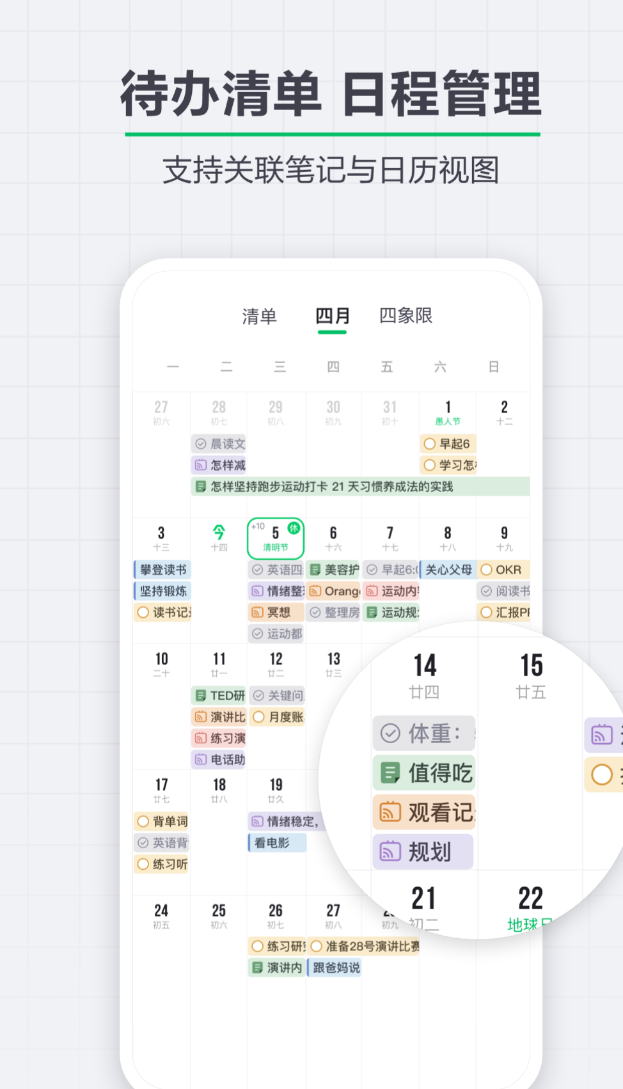Click the green 今 today marker

(219, 533)
